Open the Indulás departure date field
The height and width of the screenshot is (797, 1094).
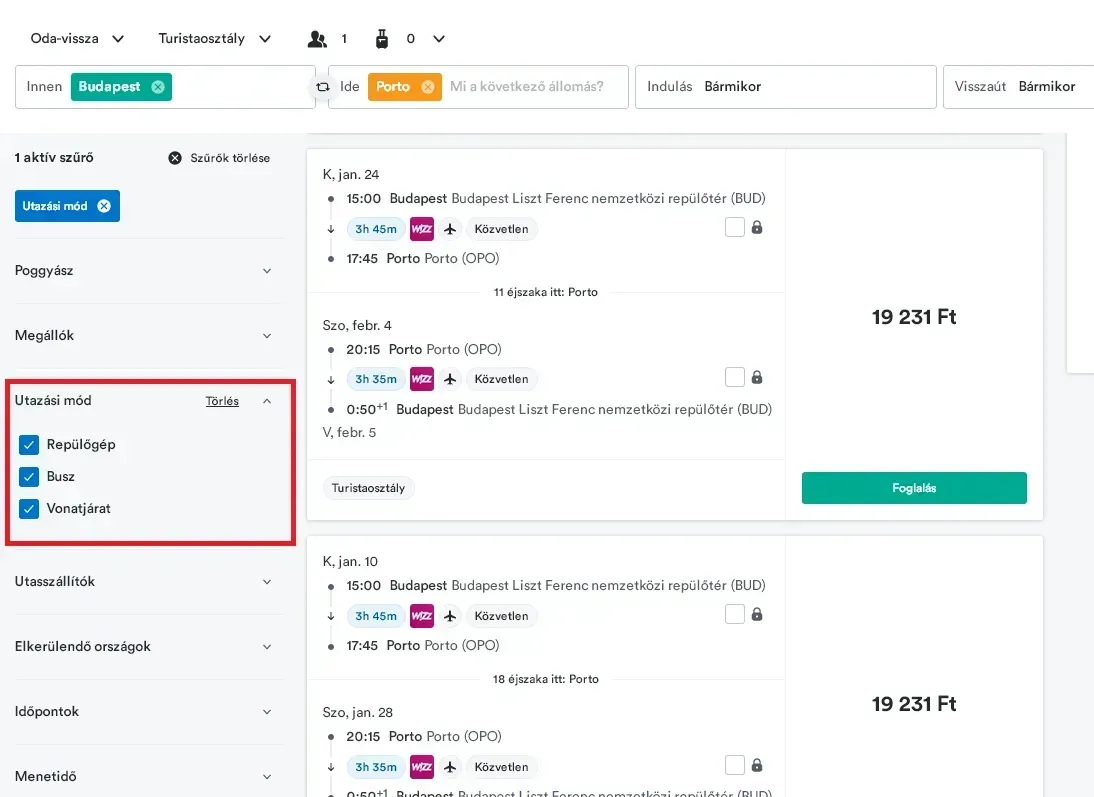click(786, 87)
